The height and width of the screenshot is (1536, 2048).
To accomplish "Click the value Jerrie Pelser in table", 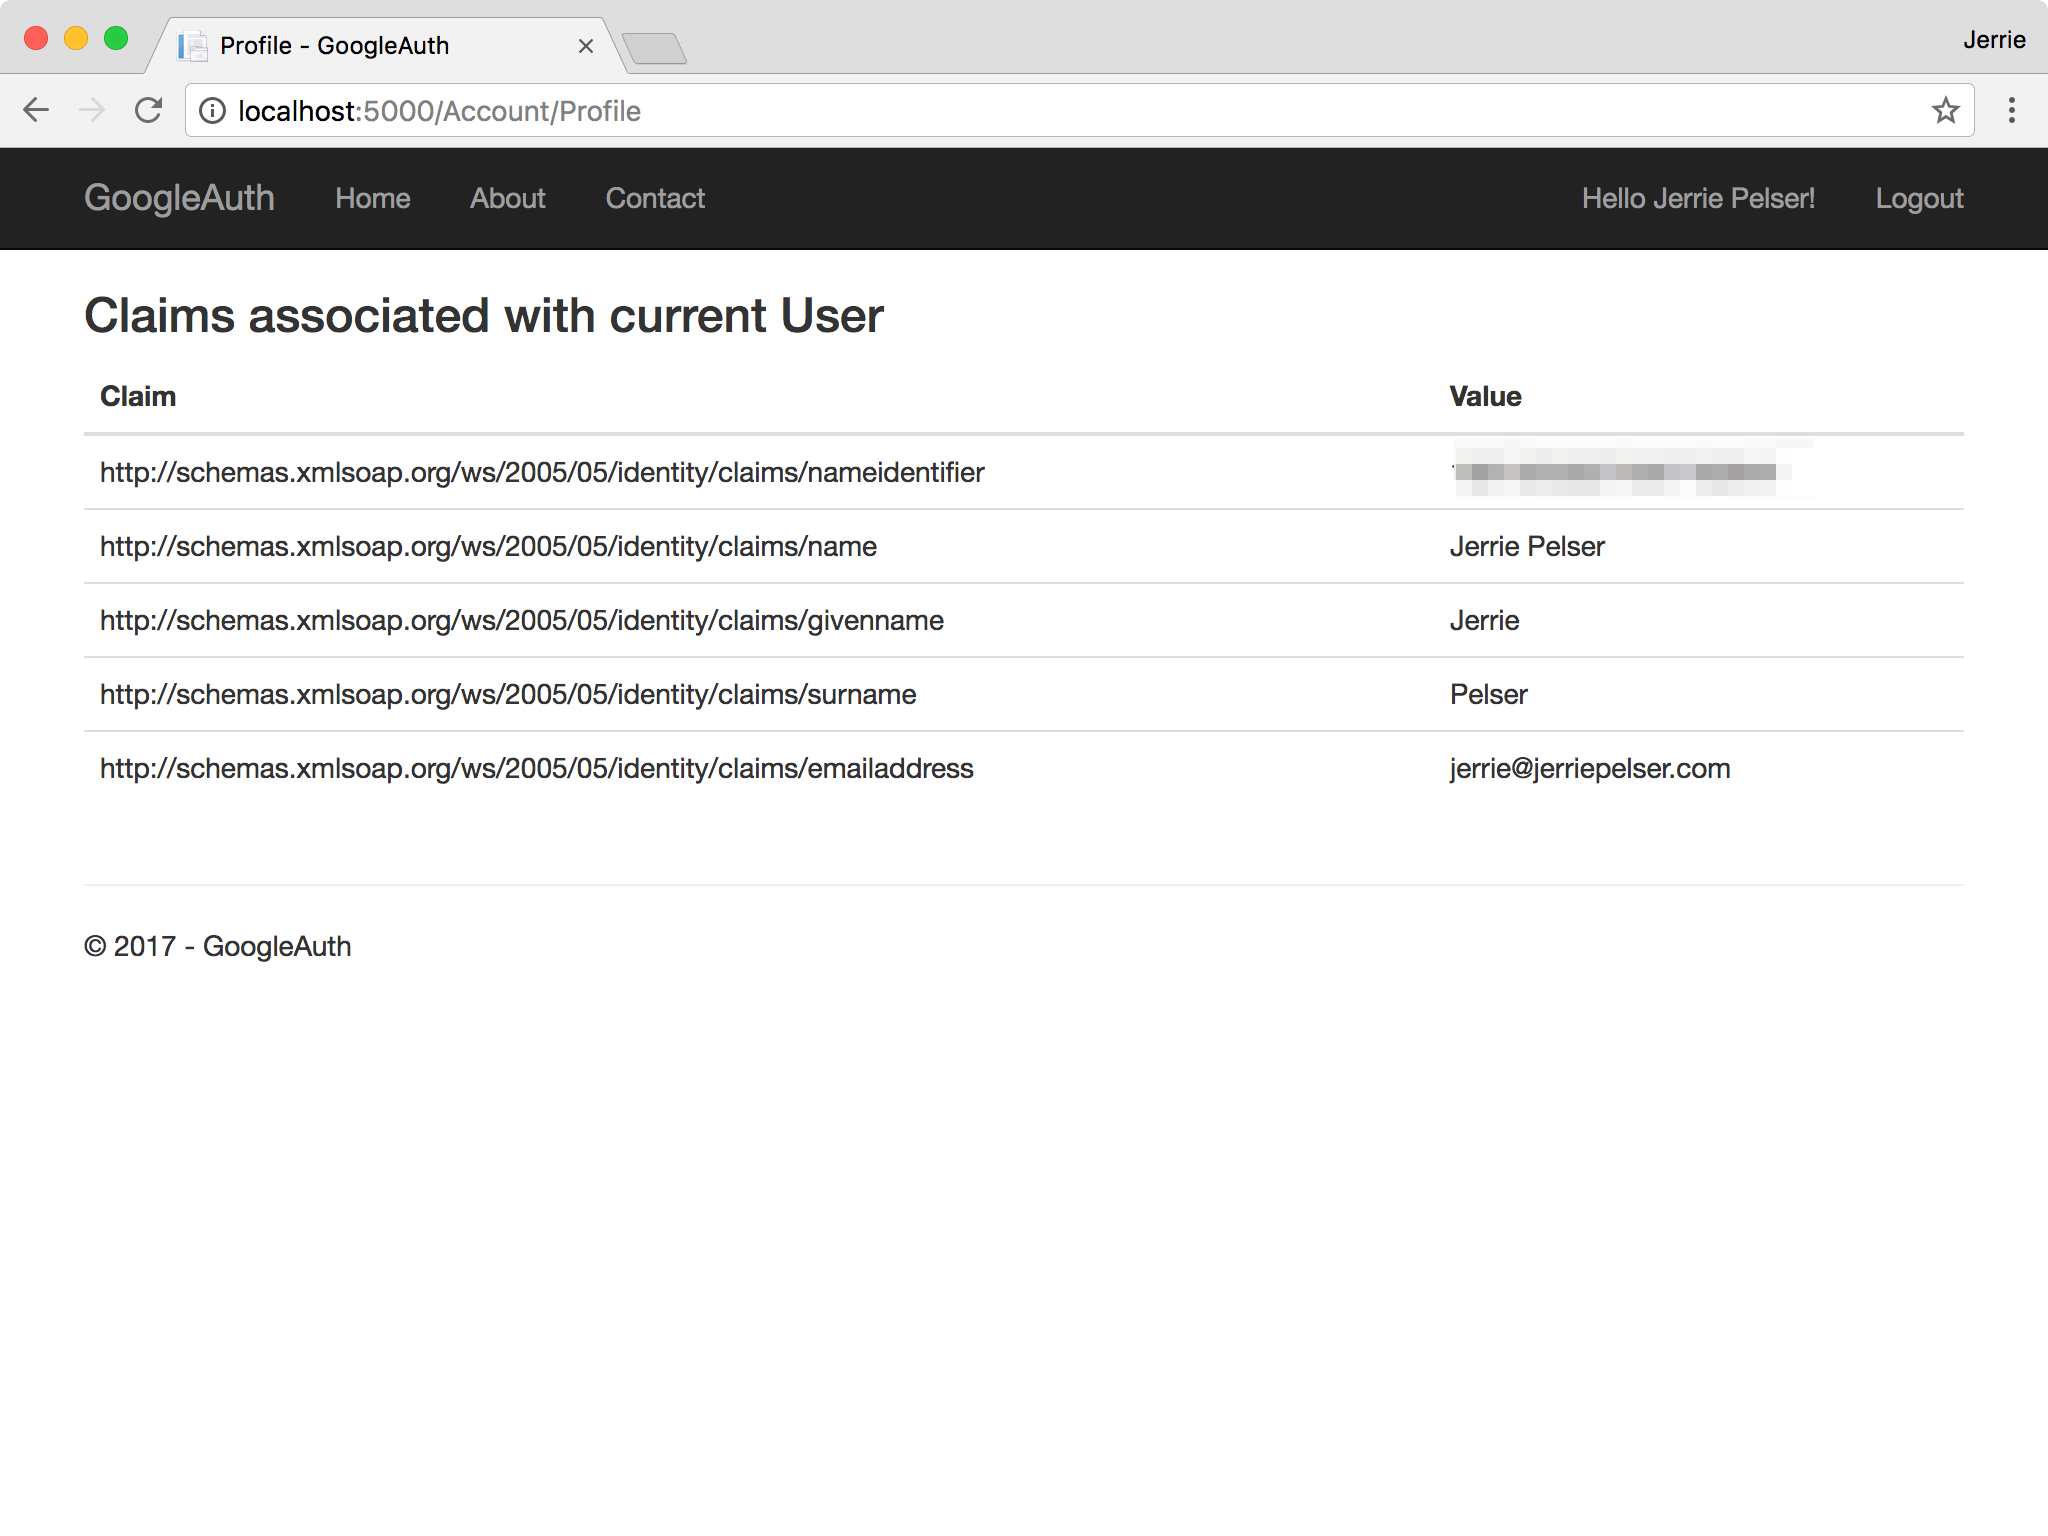I will pos(1527,546).
